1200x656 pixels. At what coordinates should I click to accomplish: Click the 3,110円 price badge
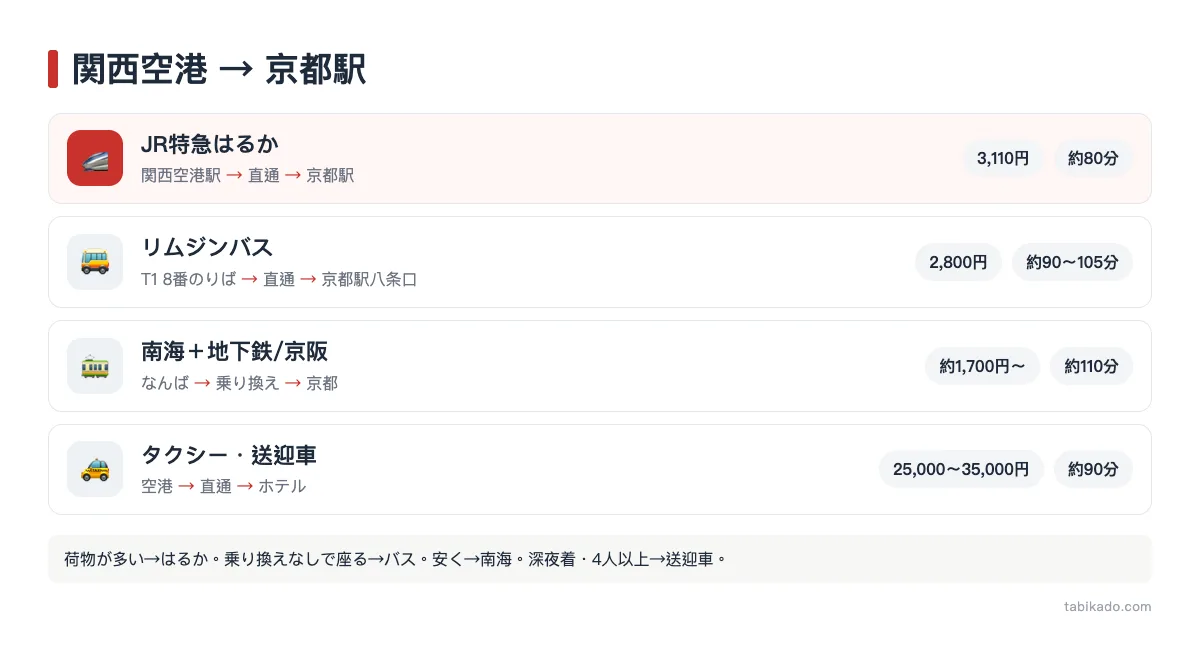pos(1003,158)
